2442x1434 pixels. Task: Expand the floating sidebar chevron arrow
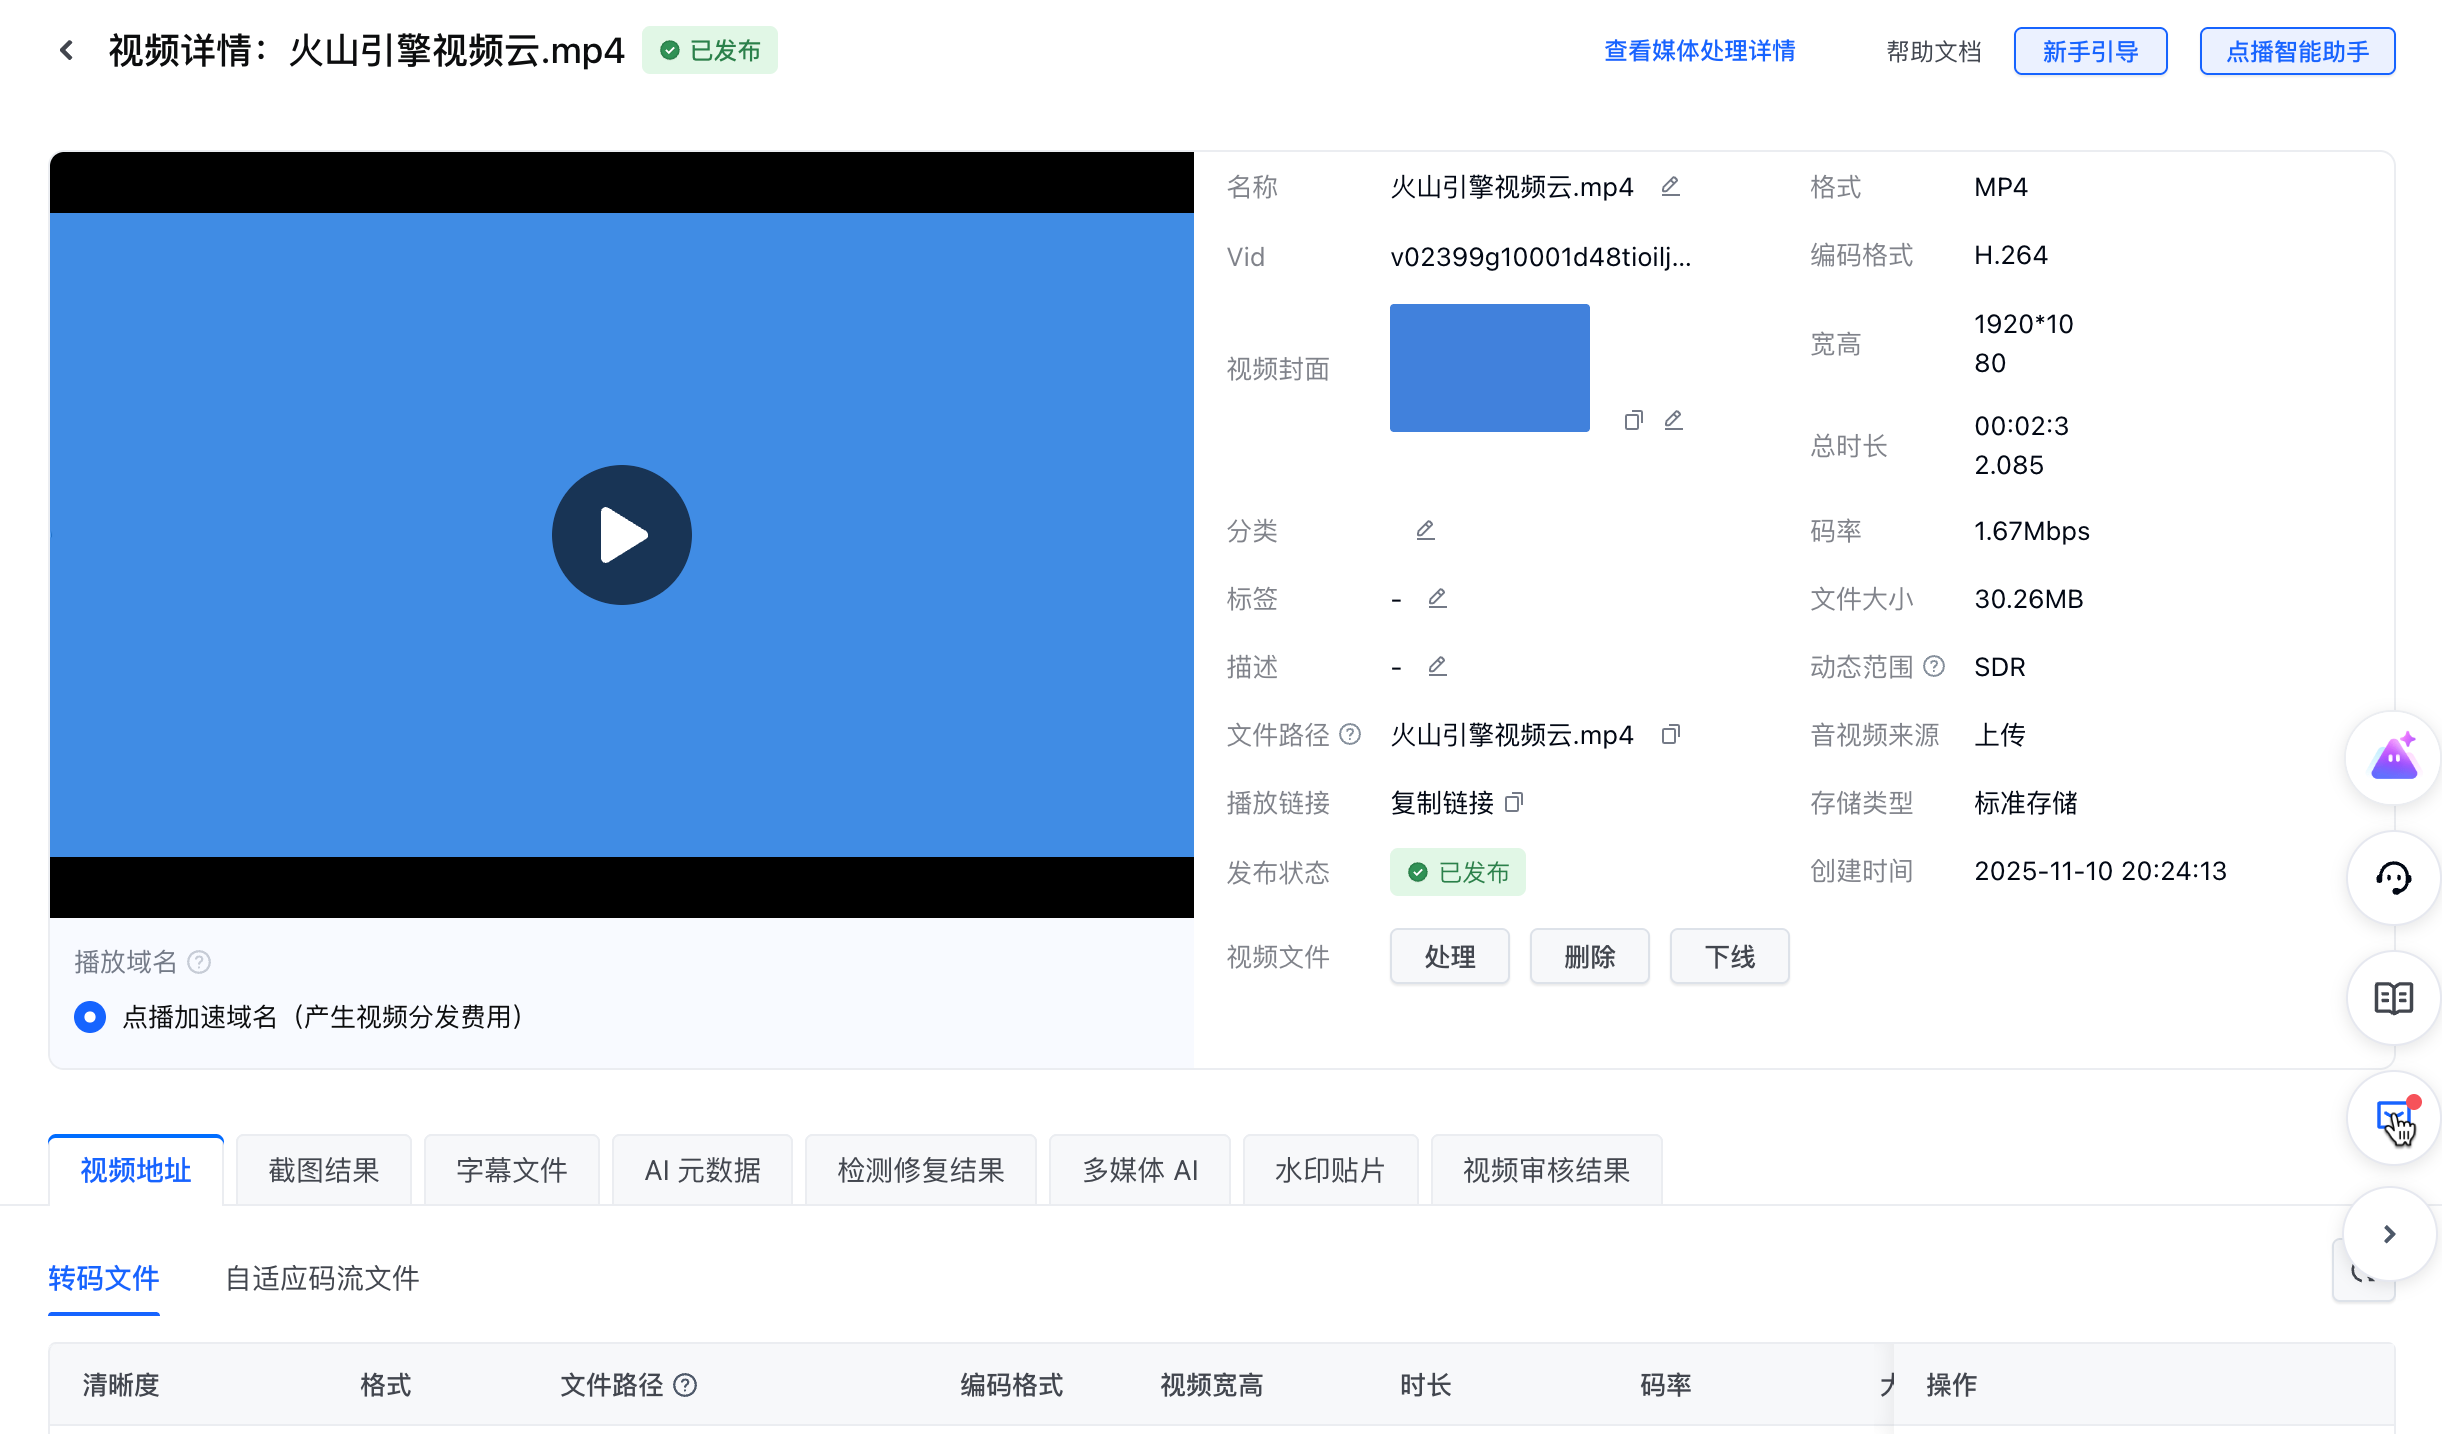pyautogui.click(x=2389, y=1234)
